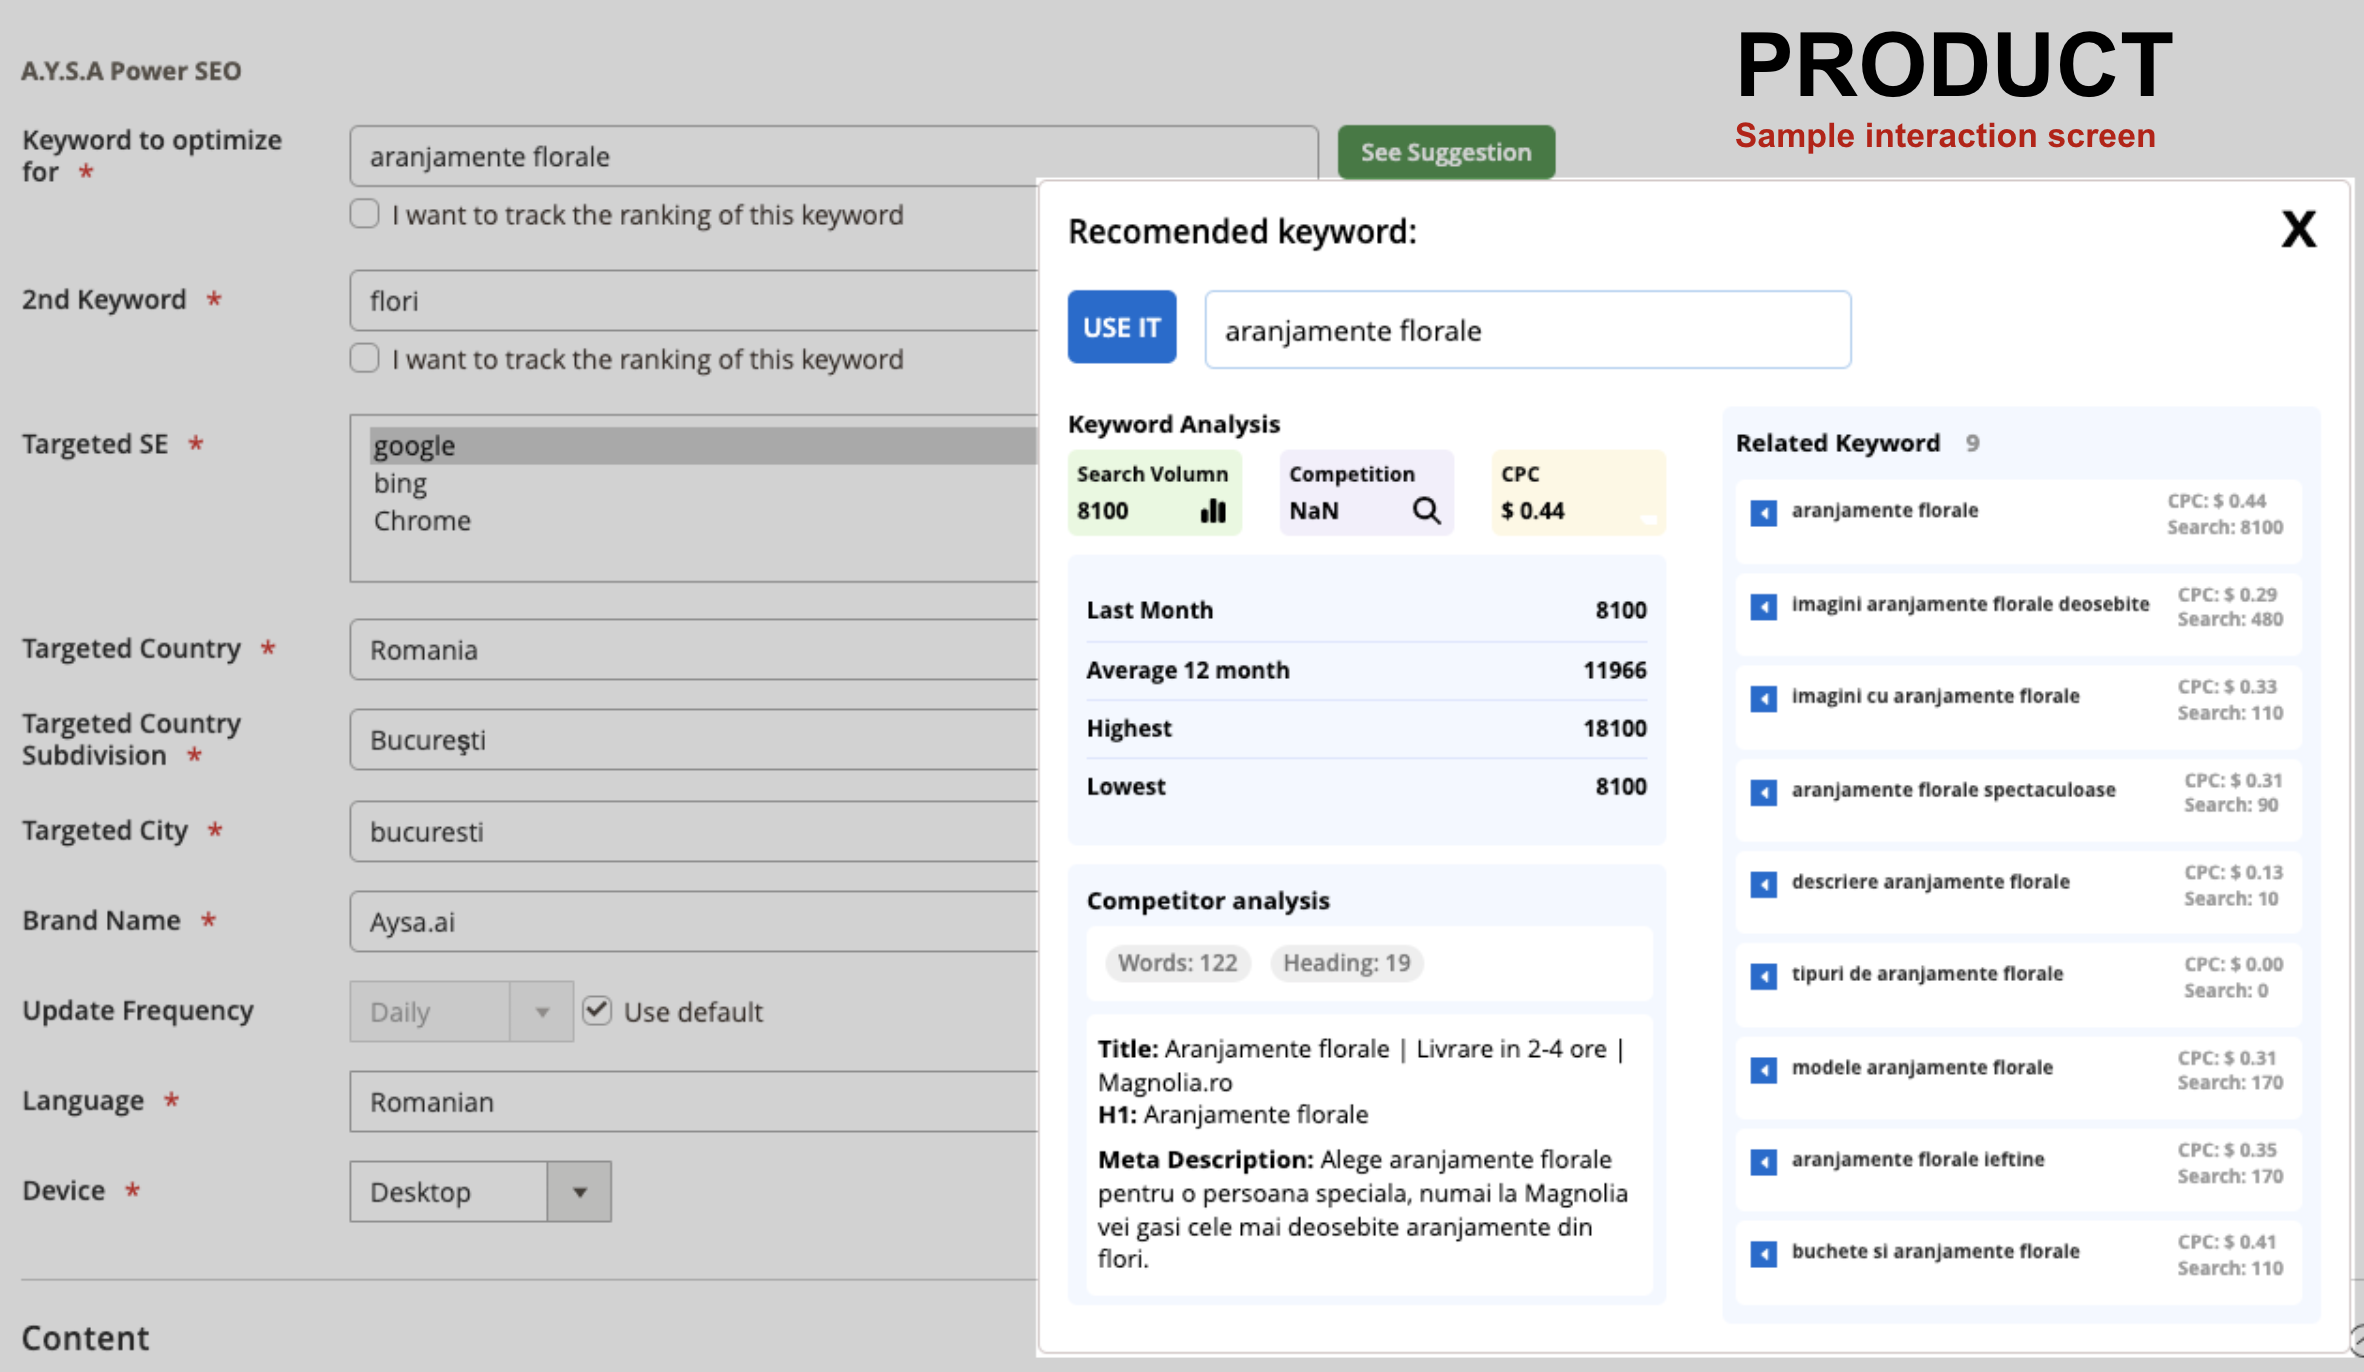Viewport: 2364px width, 1372px height.
Task: Click the USE IT button
Action: 1122,327
